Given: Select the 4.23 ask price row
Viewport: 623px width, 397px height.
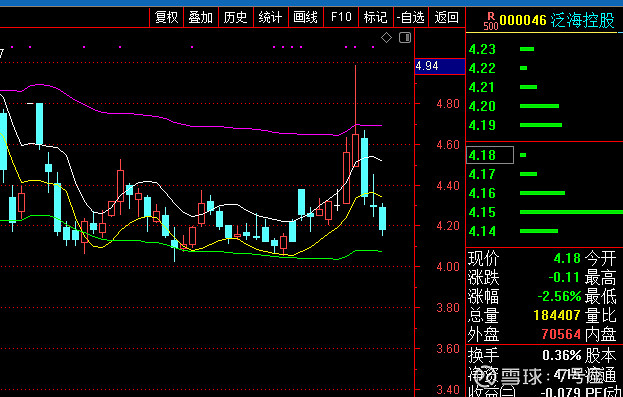Looking at the screenshot, I should click(544, 49).
